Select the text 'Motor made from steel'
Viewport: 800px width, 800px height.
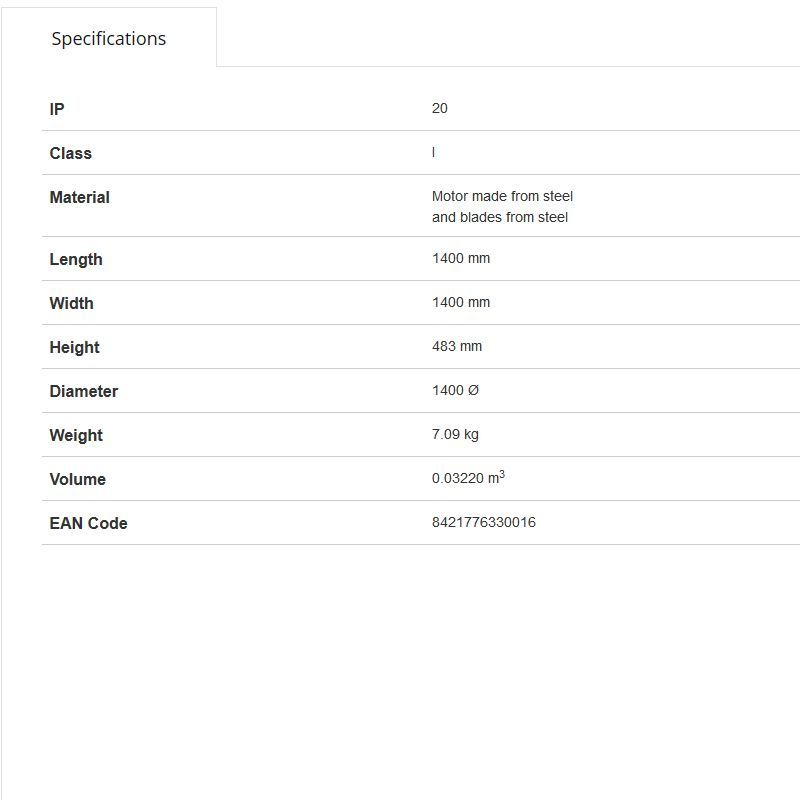tap(502, 196)
